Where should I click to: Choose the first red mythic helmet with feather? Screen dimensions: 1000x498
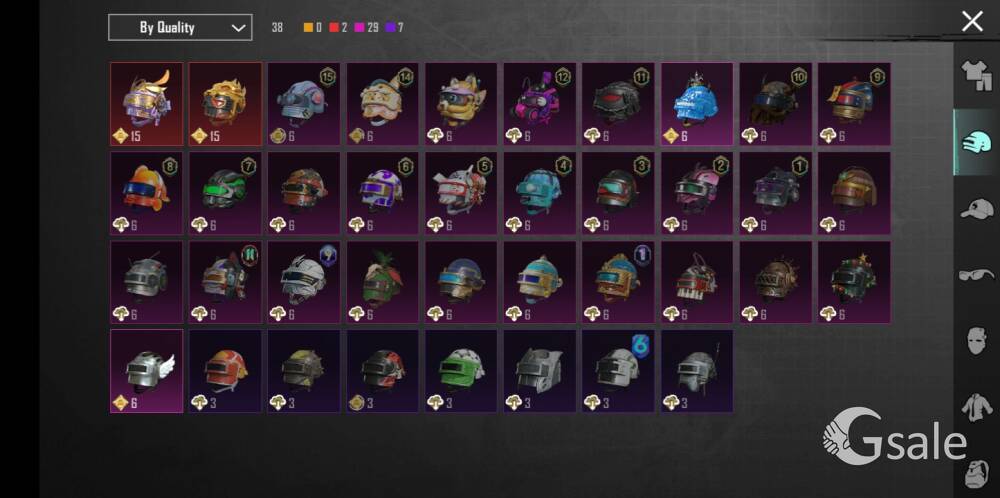pyautogui.click(x=147, y=104)
